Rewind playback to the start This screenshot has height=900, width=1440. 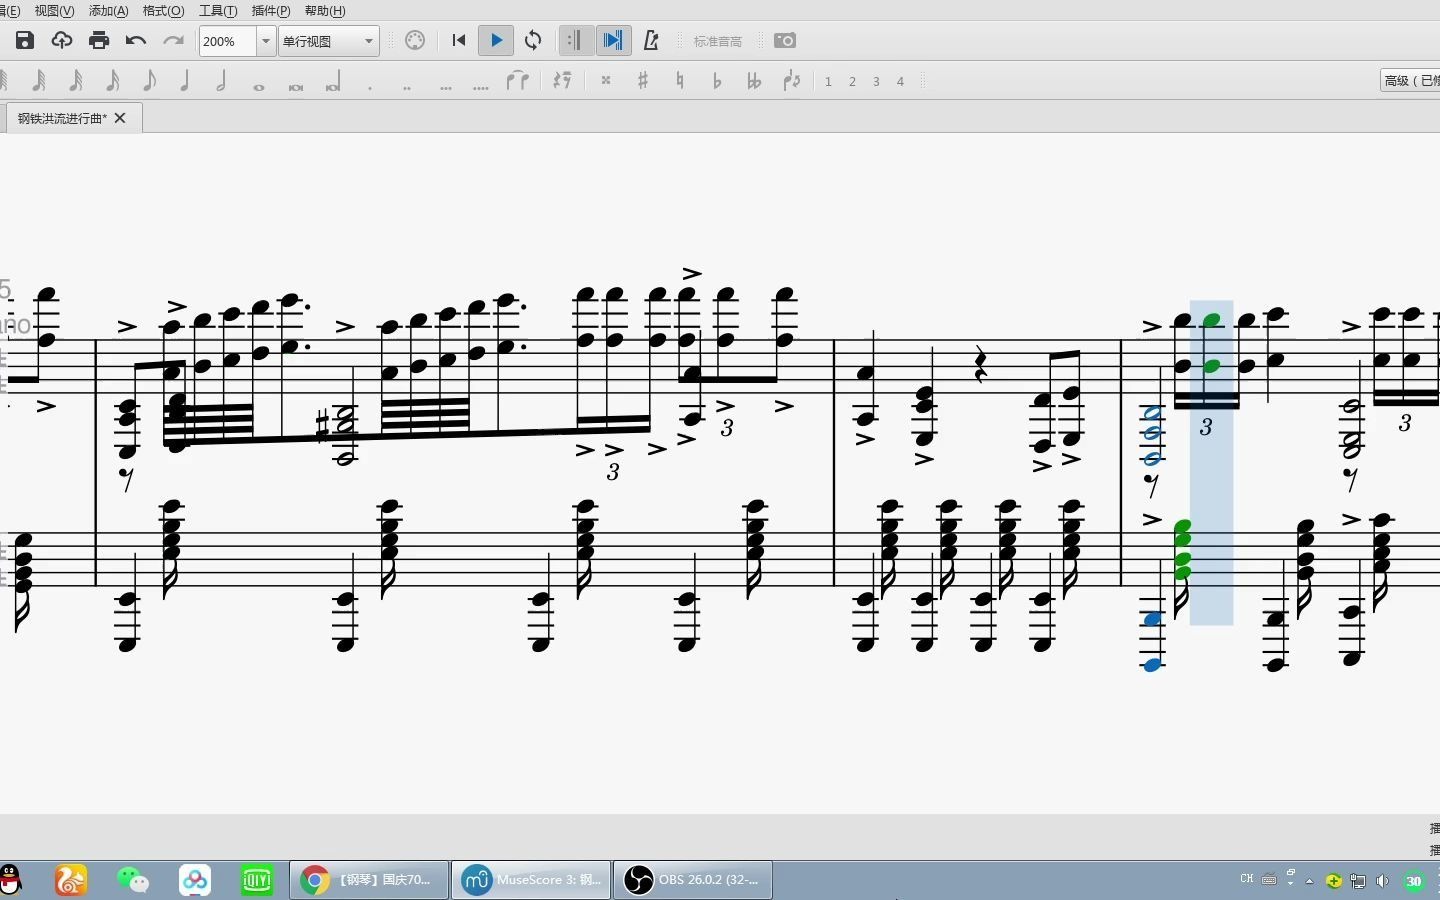point(459,41)
